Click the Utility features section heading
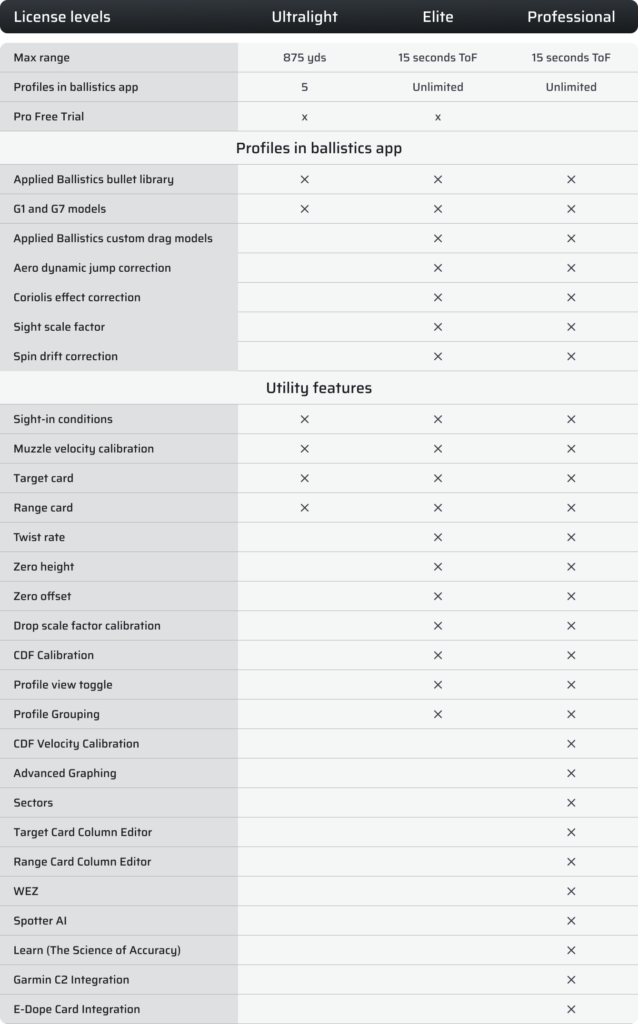The image size is (638, 1024). click(319, 388)
